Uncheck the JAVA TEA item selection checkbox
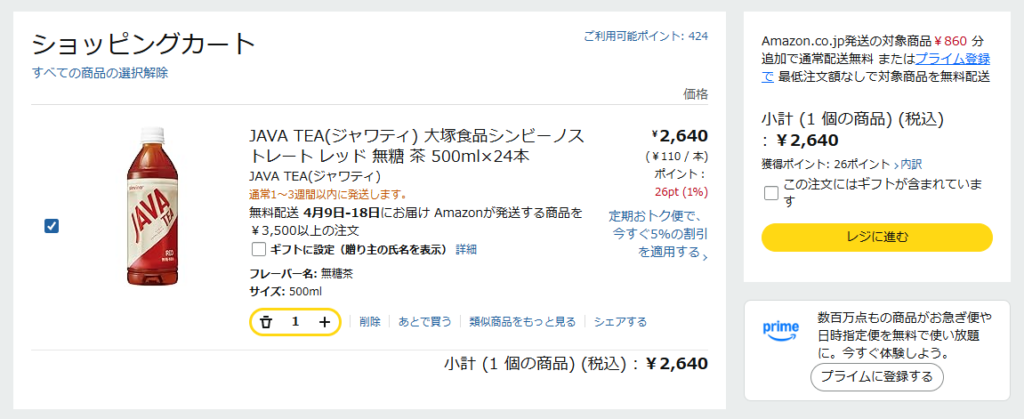The height and width of the screenshot is (419, 1024). click(x=52, y=226)
